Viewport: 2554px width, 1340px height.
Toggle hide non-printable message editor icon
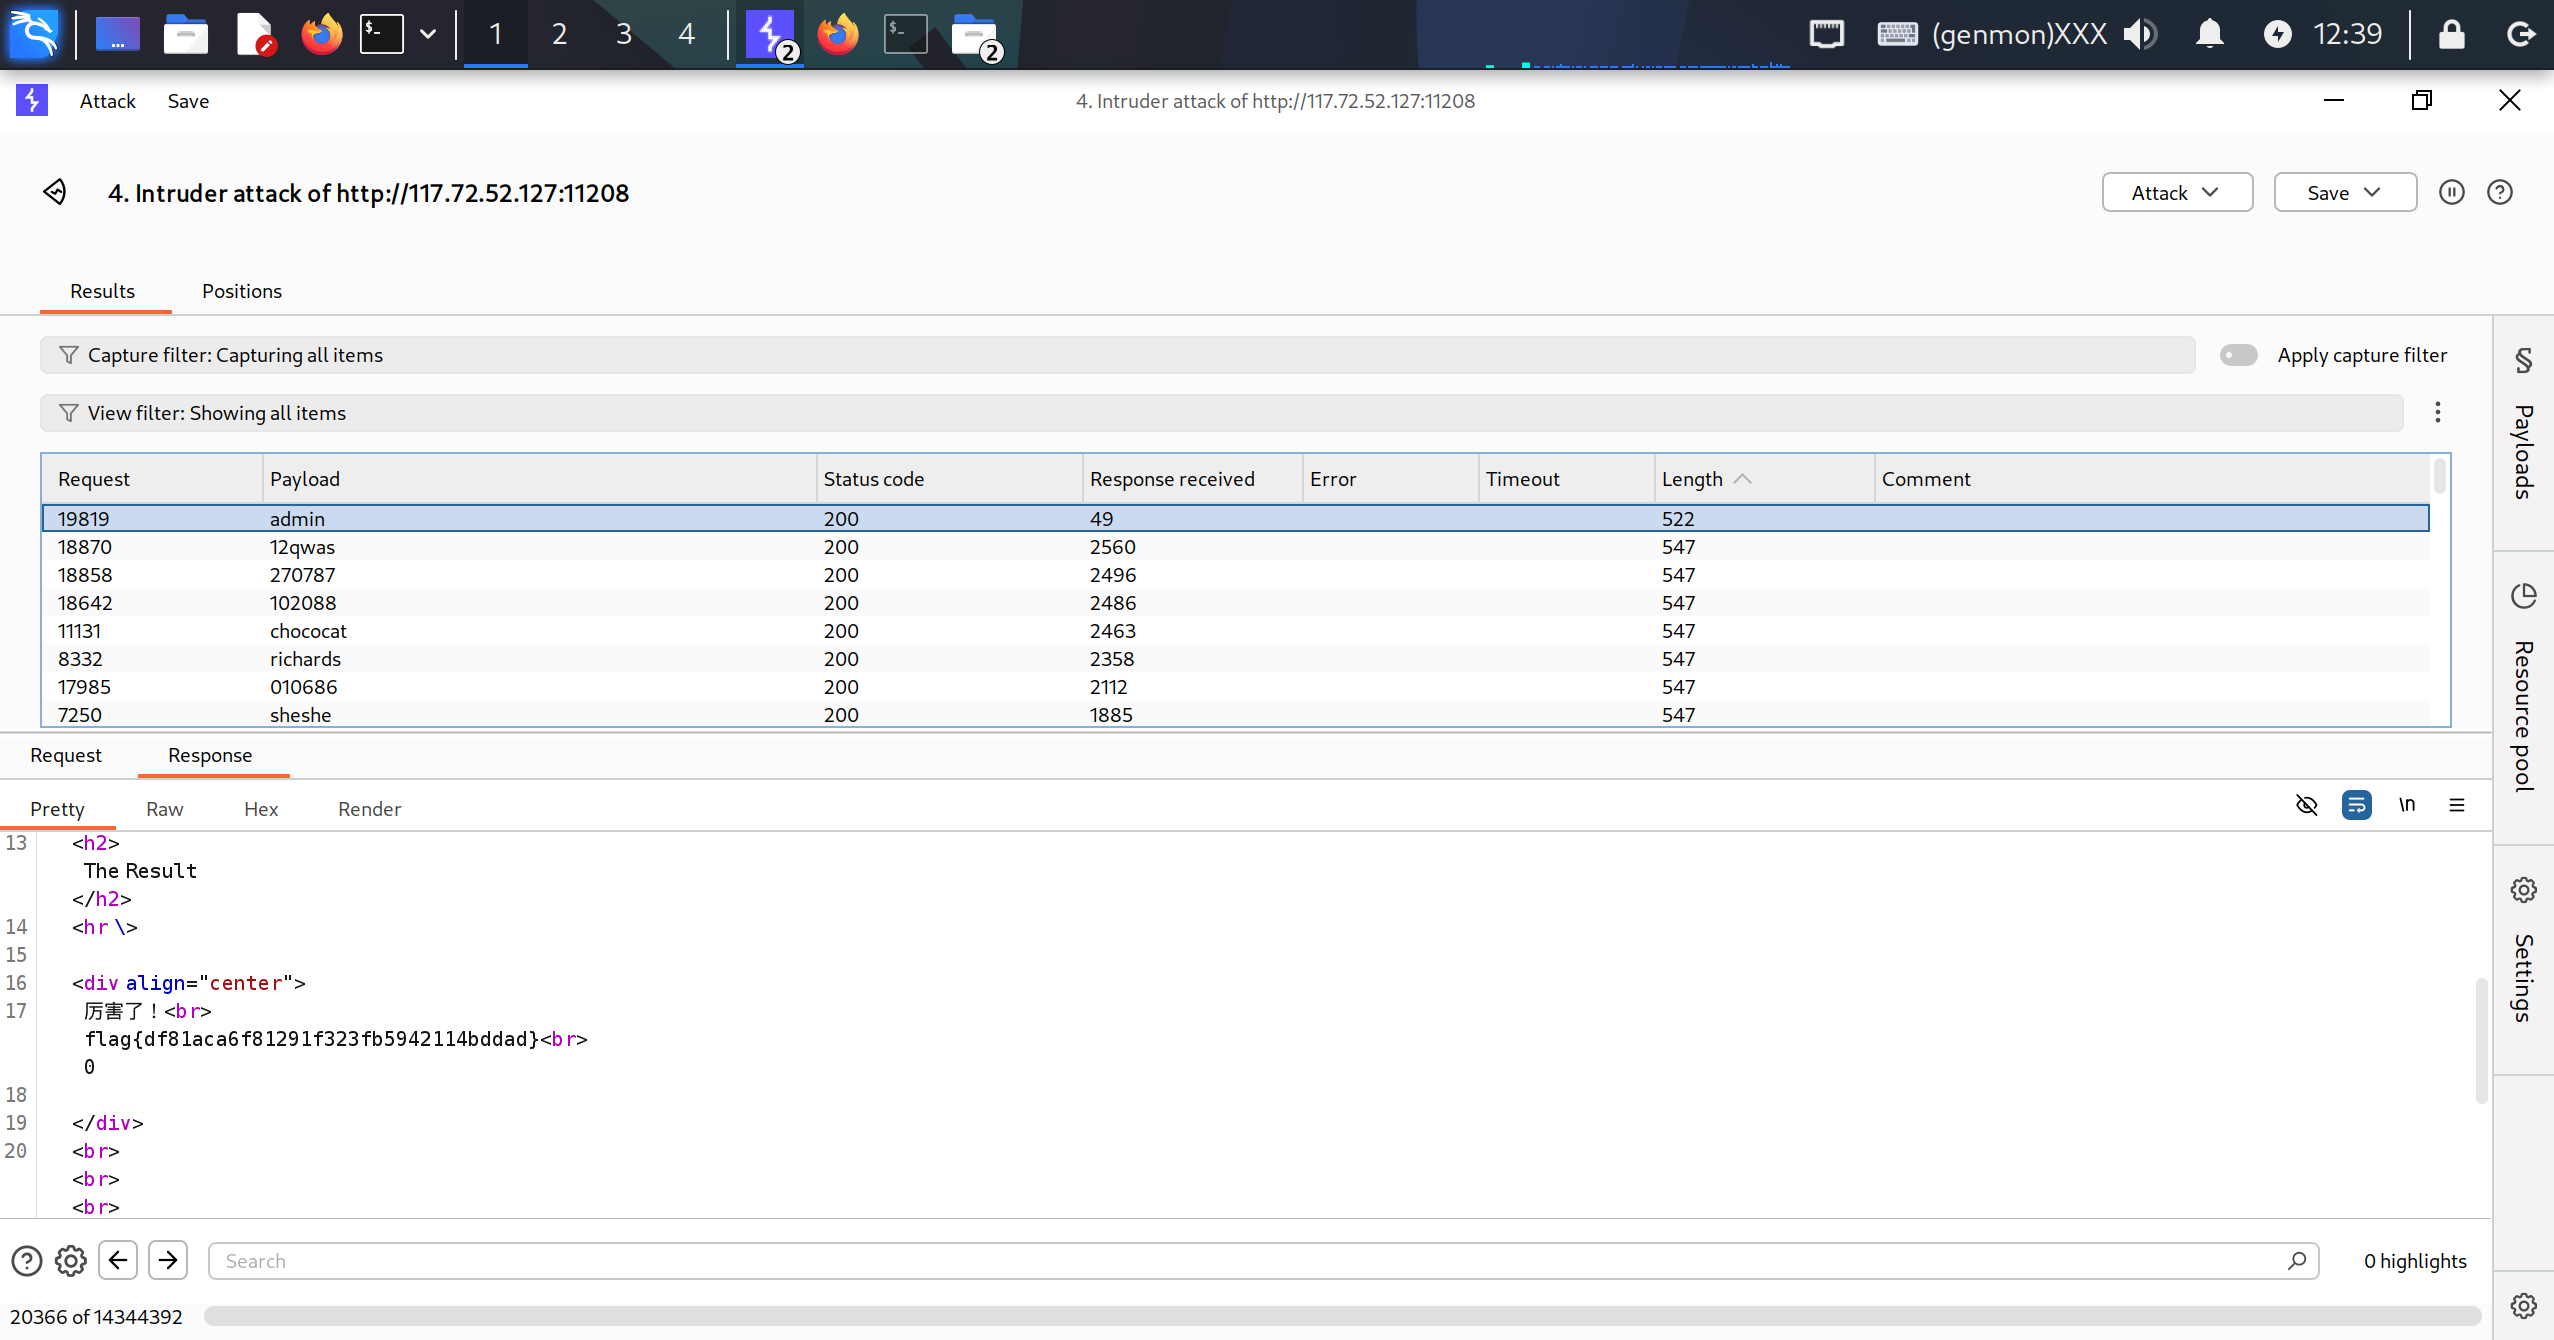coord(2306,805)
